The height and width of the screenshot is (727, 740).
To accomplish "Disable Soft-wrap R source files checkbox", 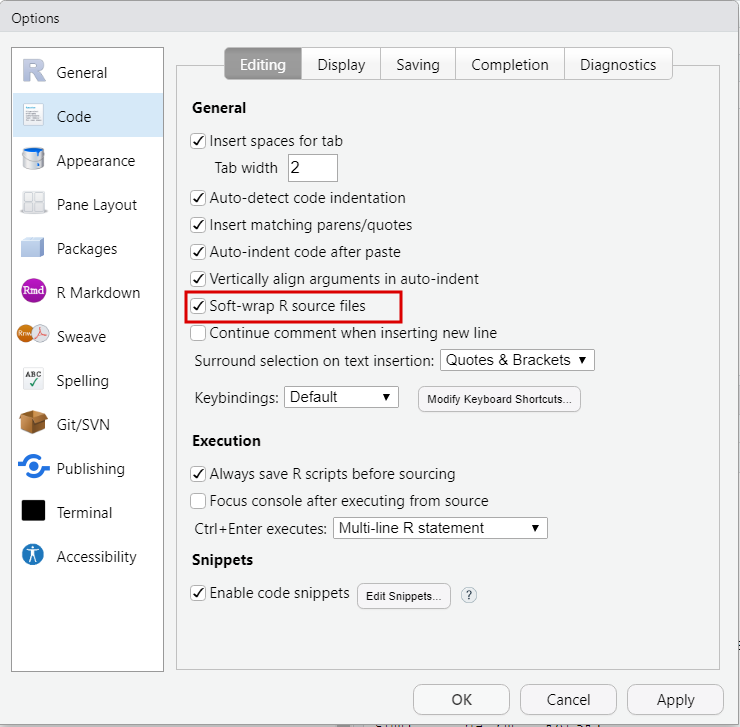I will coord(198,306).
